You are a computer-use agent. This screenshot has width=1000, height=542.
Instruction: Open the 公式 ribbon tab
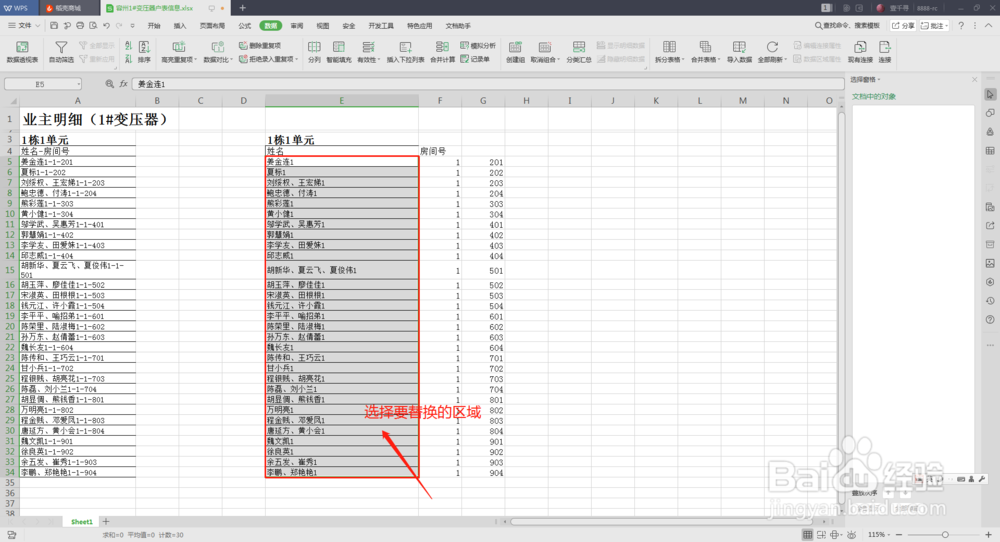pos(244,26)
